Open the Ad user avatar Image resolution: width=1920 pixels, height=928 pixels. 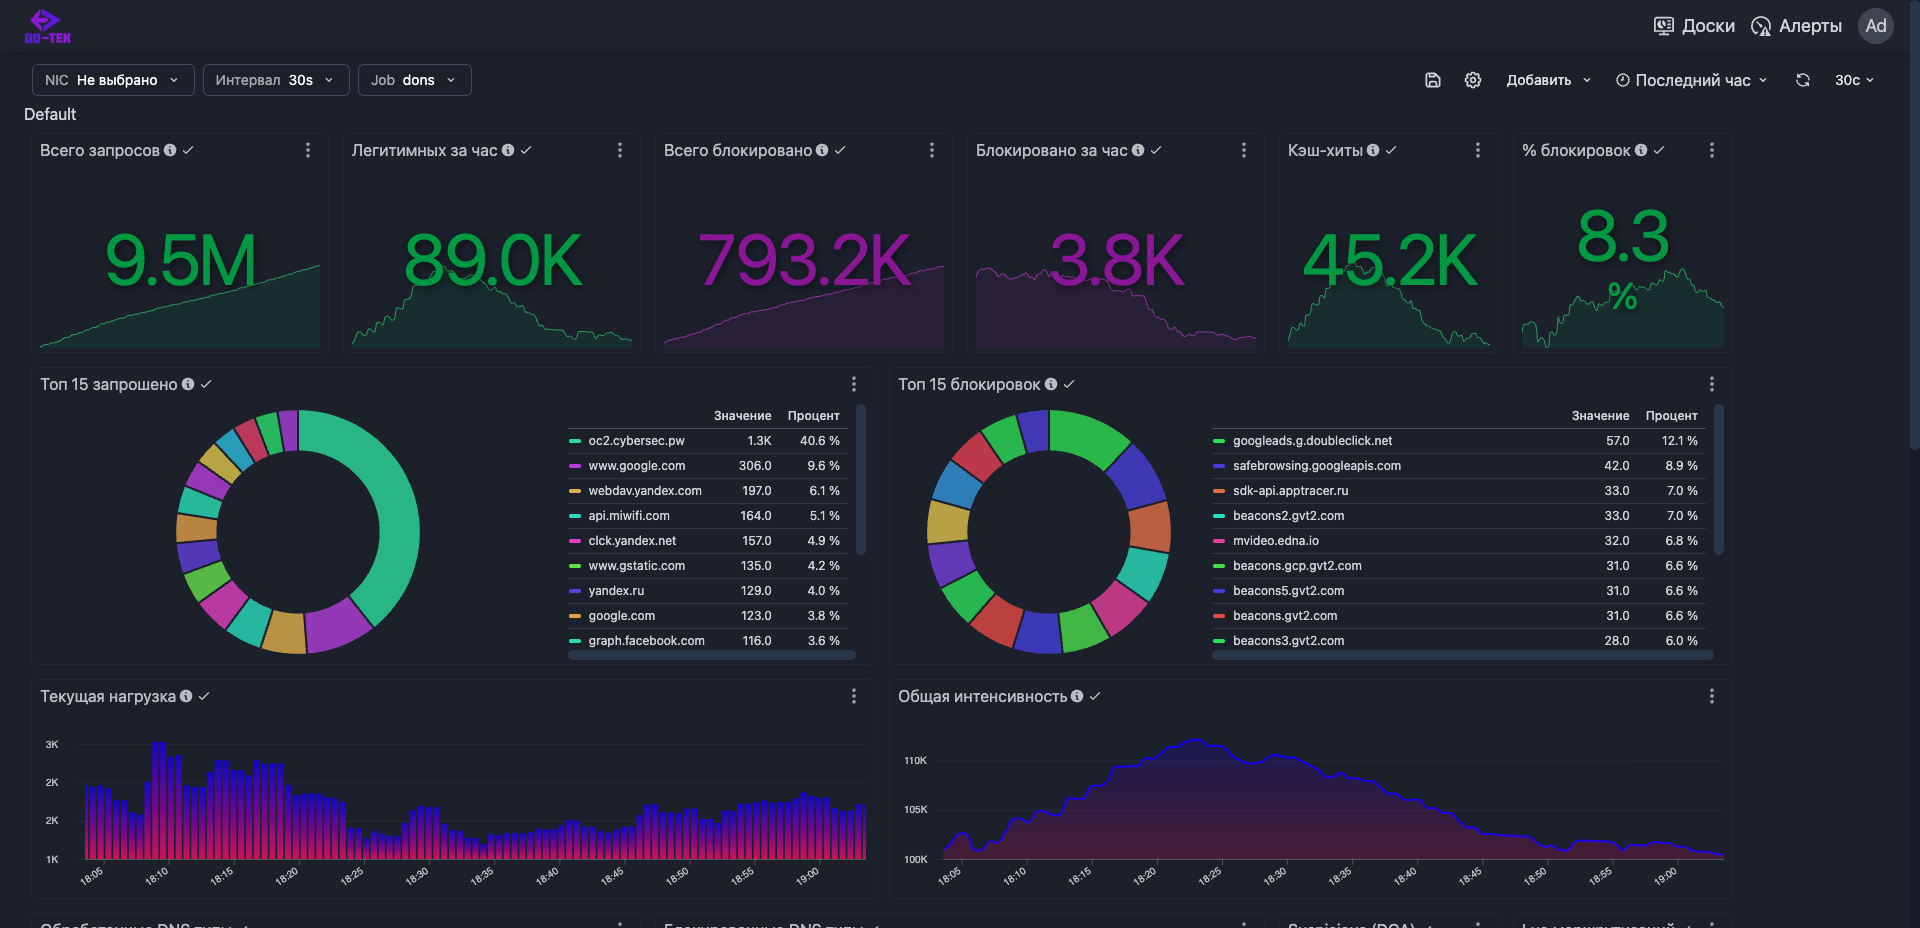pos(1876,26)
